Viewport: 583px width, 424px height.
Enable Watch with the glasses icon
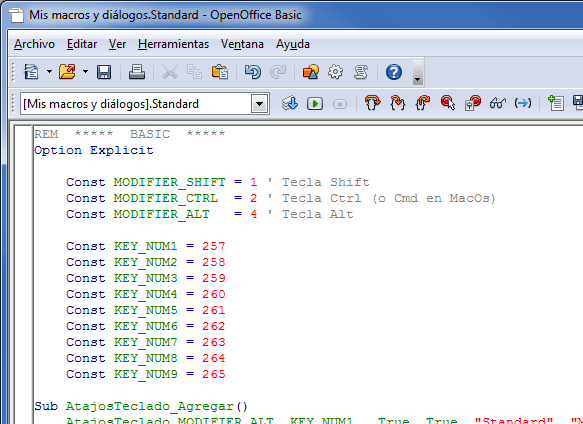click(497, 103)
